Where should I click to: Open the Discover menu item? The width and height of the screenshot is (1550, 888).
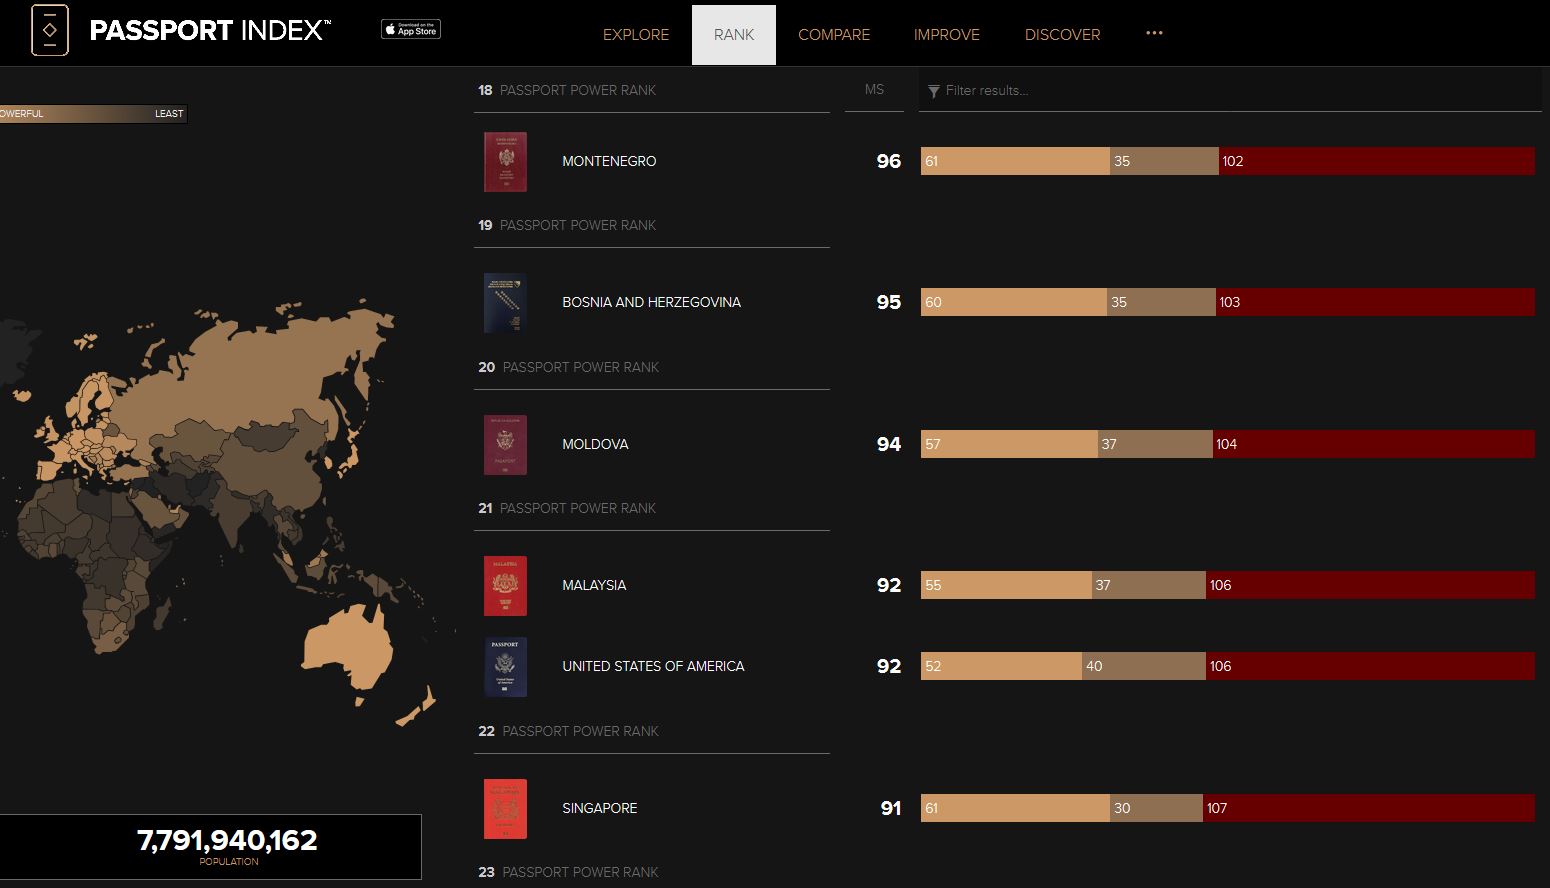[1062, 35]
